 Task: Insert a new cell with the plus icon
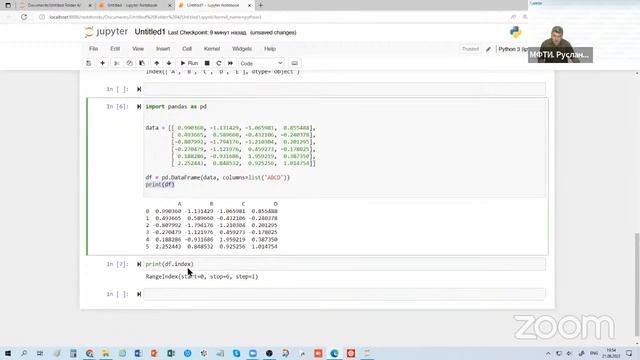(102, 63)
